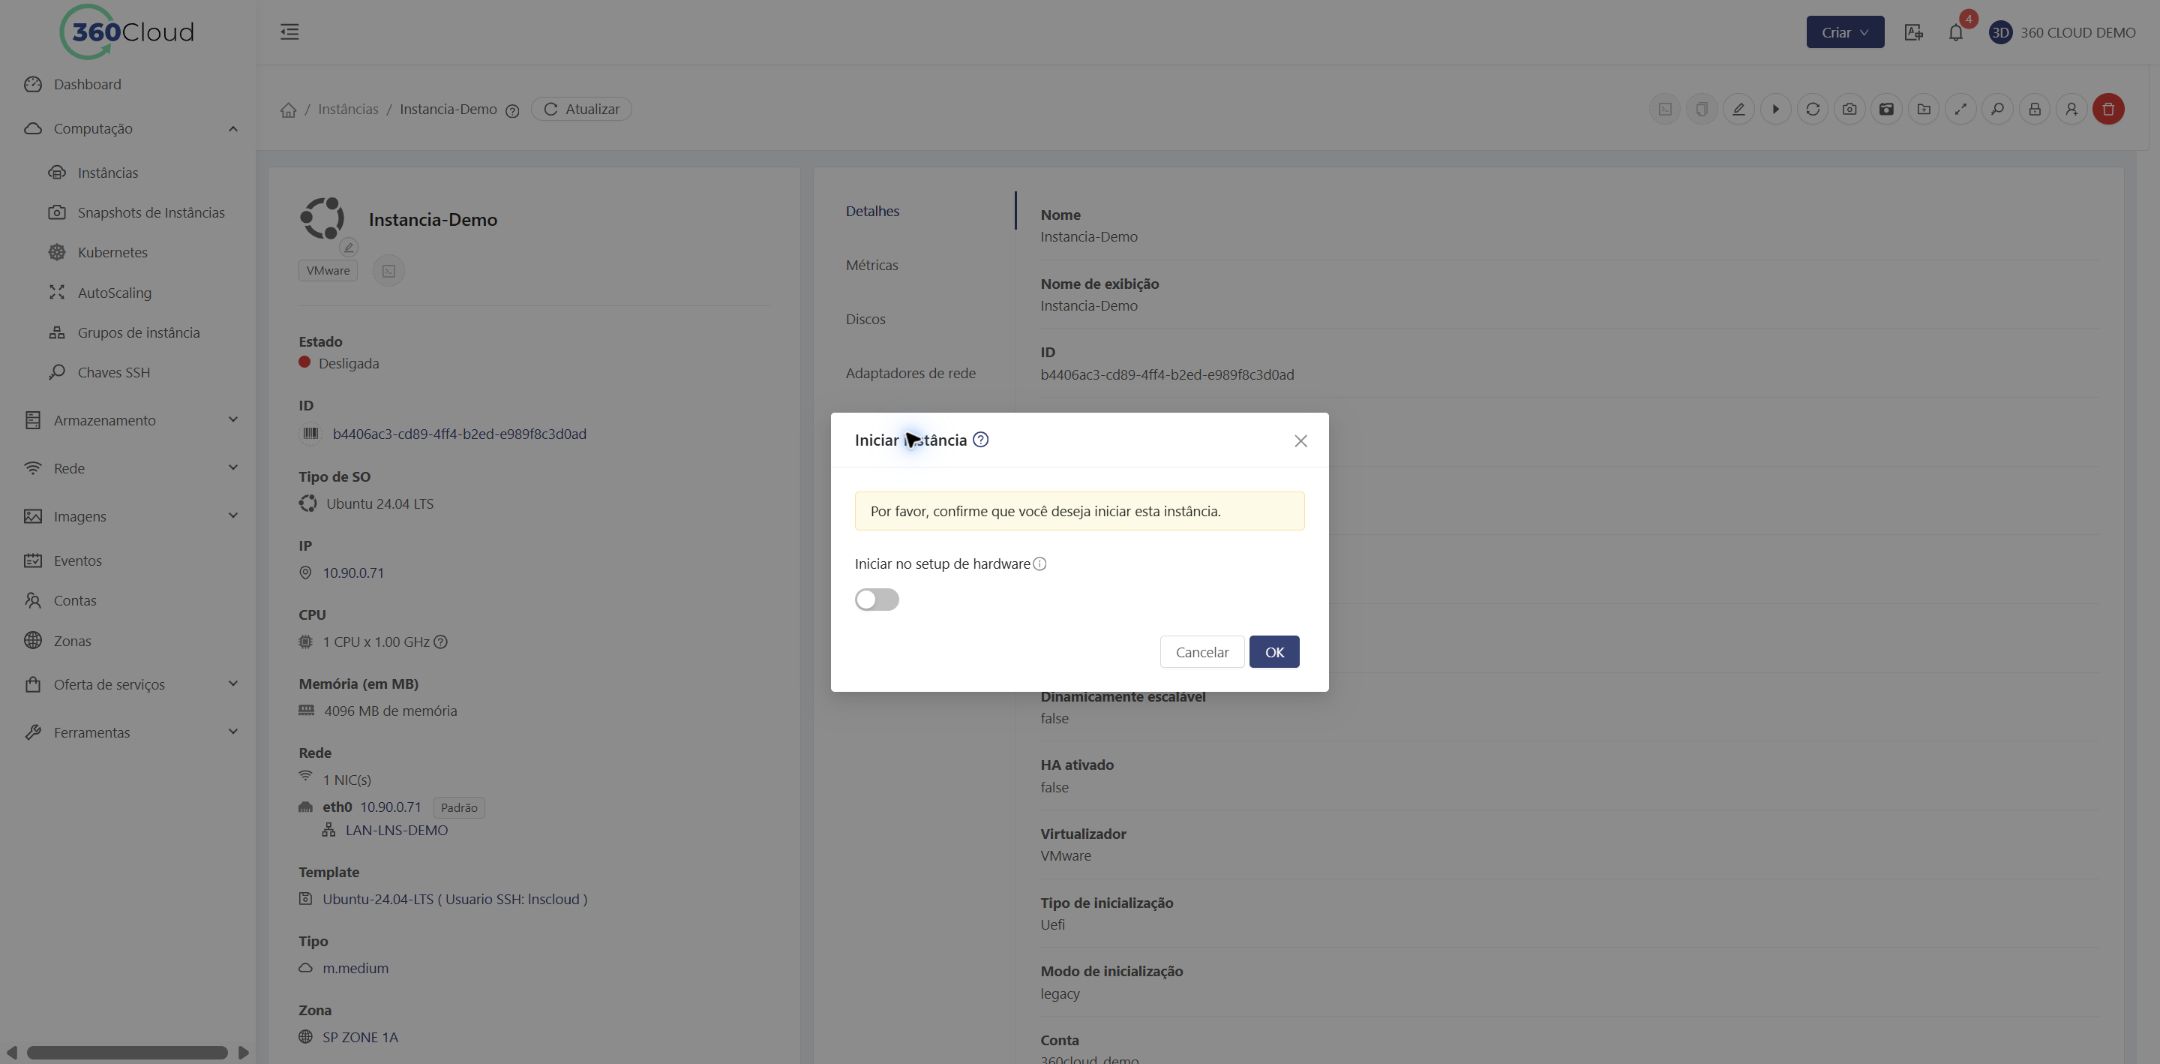The height and width of the screenshot is (1064, 2160).
Task: Click the home breadcrumb icon
Action: click(288, 110)
